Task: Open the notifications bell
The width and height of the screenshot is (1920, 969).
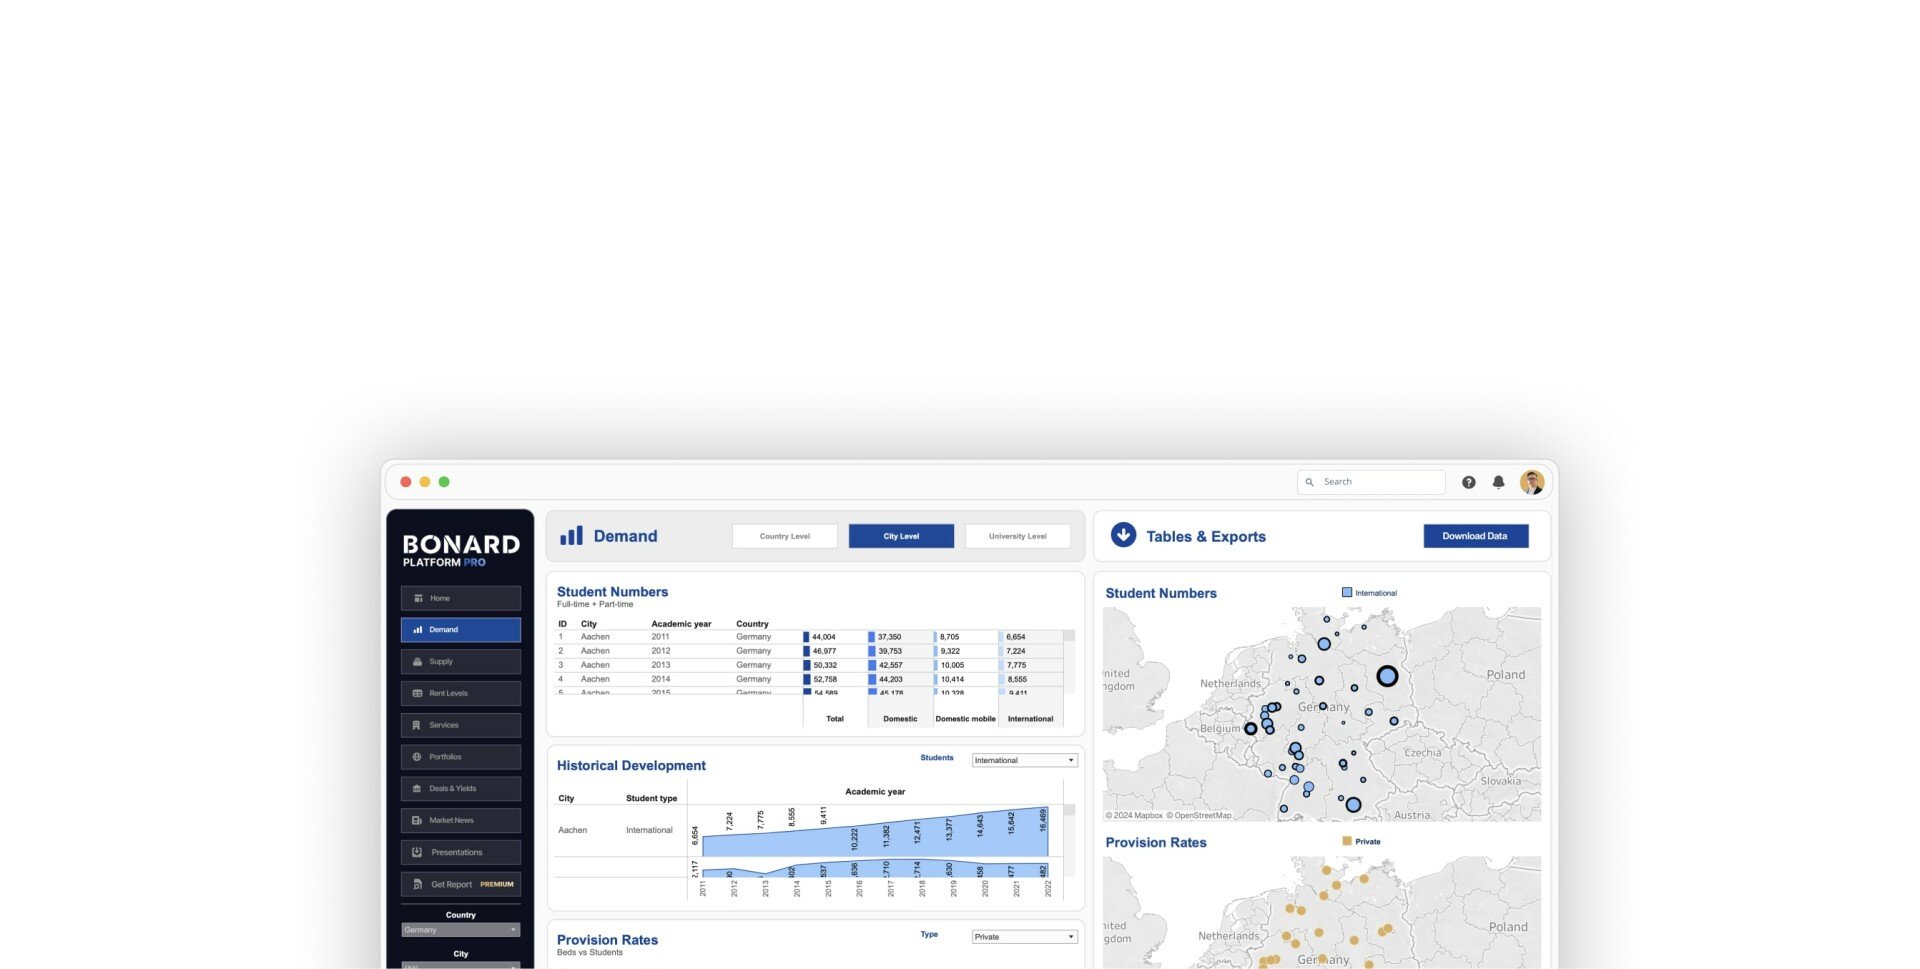Action: [x=1498, y=482]
